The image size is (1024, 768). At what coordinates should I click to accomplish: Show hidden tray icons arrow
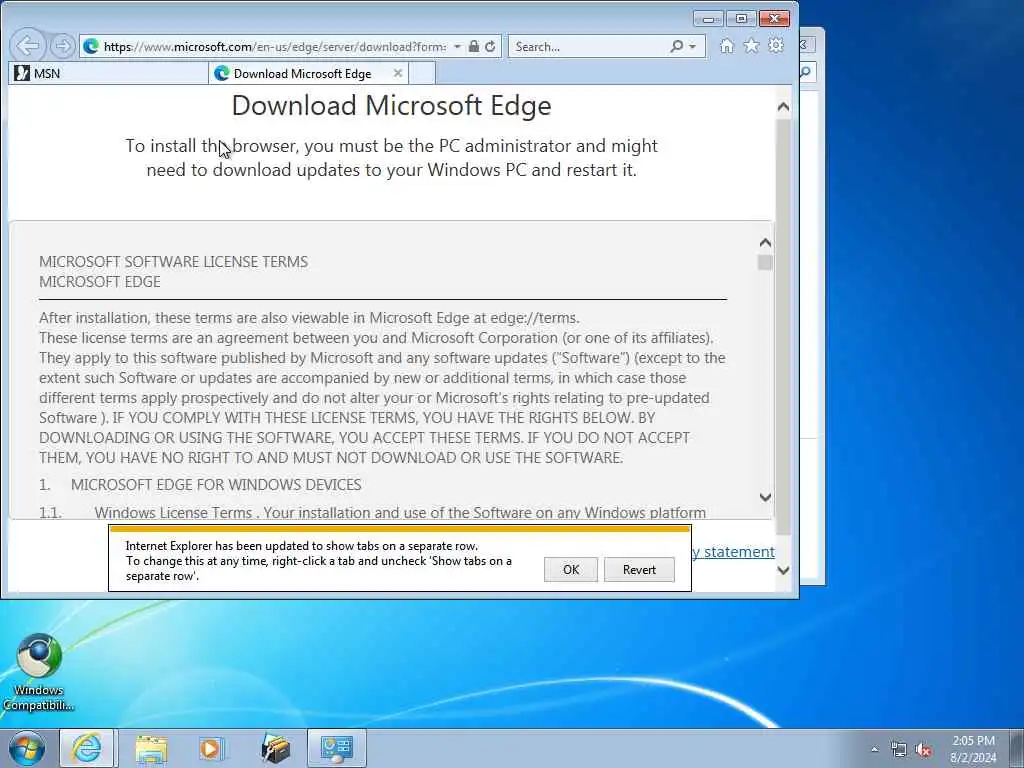point(874,749)
